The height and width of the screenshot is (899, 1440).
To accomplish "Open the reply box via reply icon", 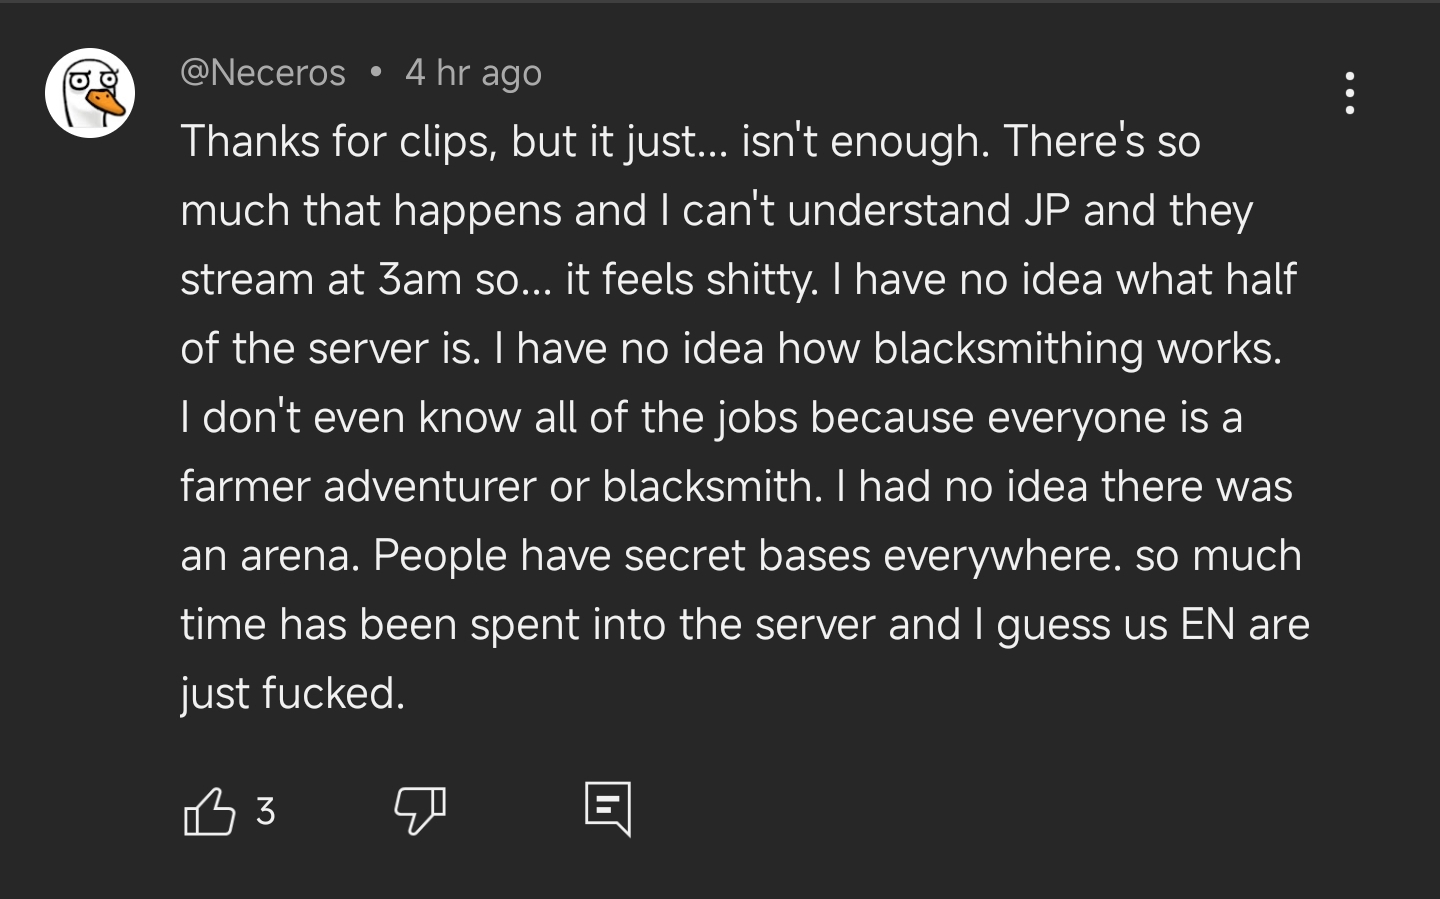I will coord(608,808).
